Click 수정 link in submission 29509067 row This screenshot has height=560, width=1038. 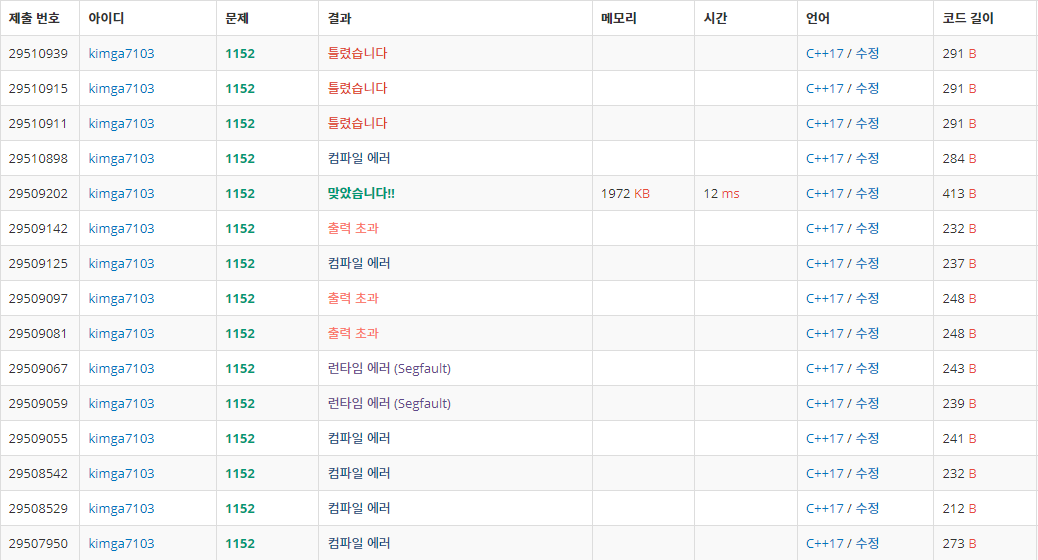[867, 369]
